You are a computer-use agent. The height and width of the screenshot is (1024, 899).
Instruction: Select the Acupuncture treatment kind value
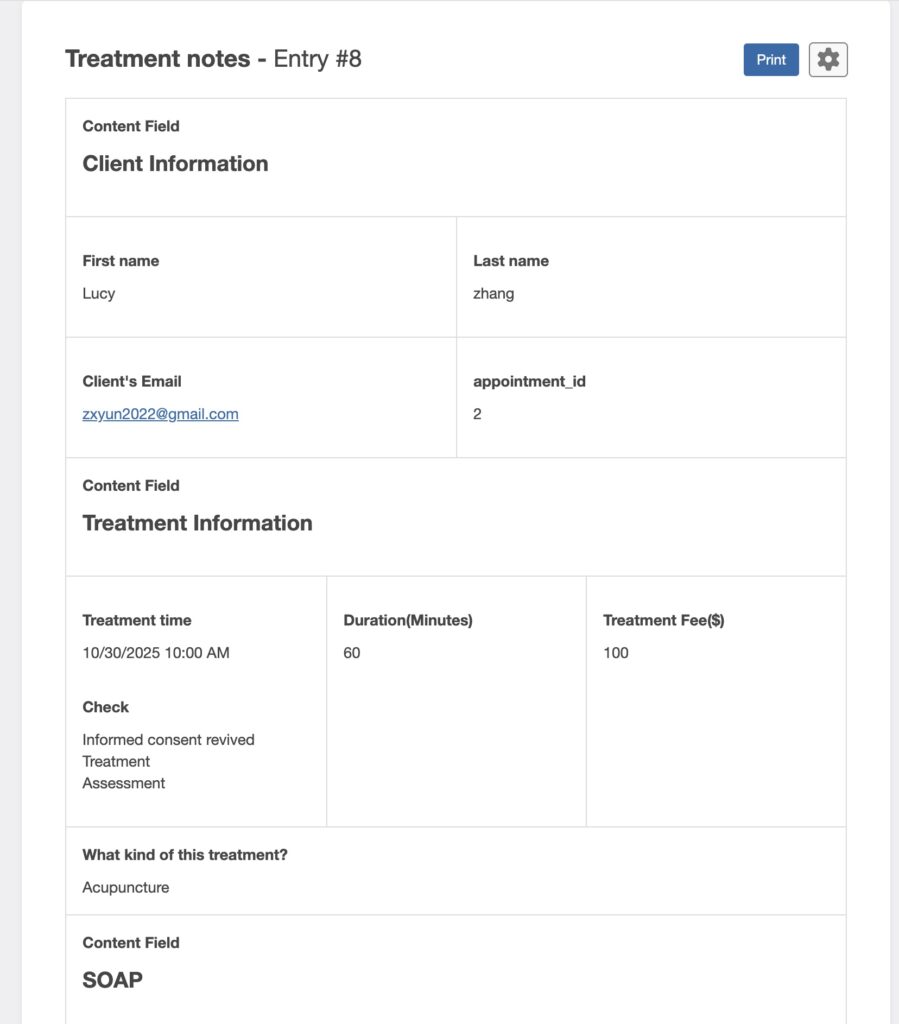click(x=126, y=888)
